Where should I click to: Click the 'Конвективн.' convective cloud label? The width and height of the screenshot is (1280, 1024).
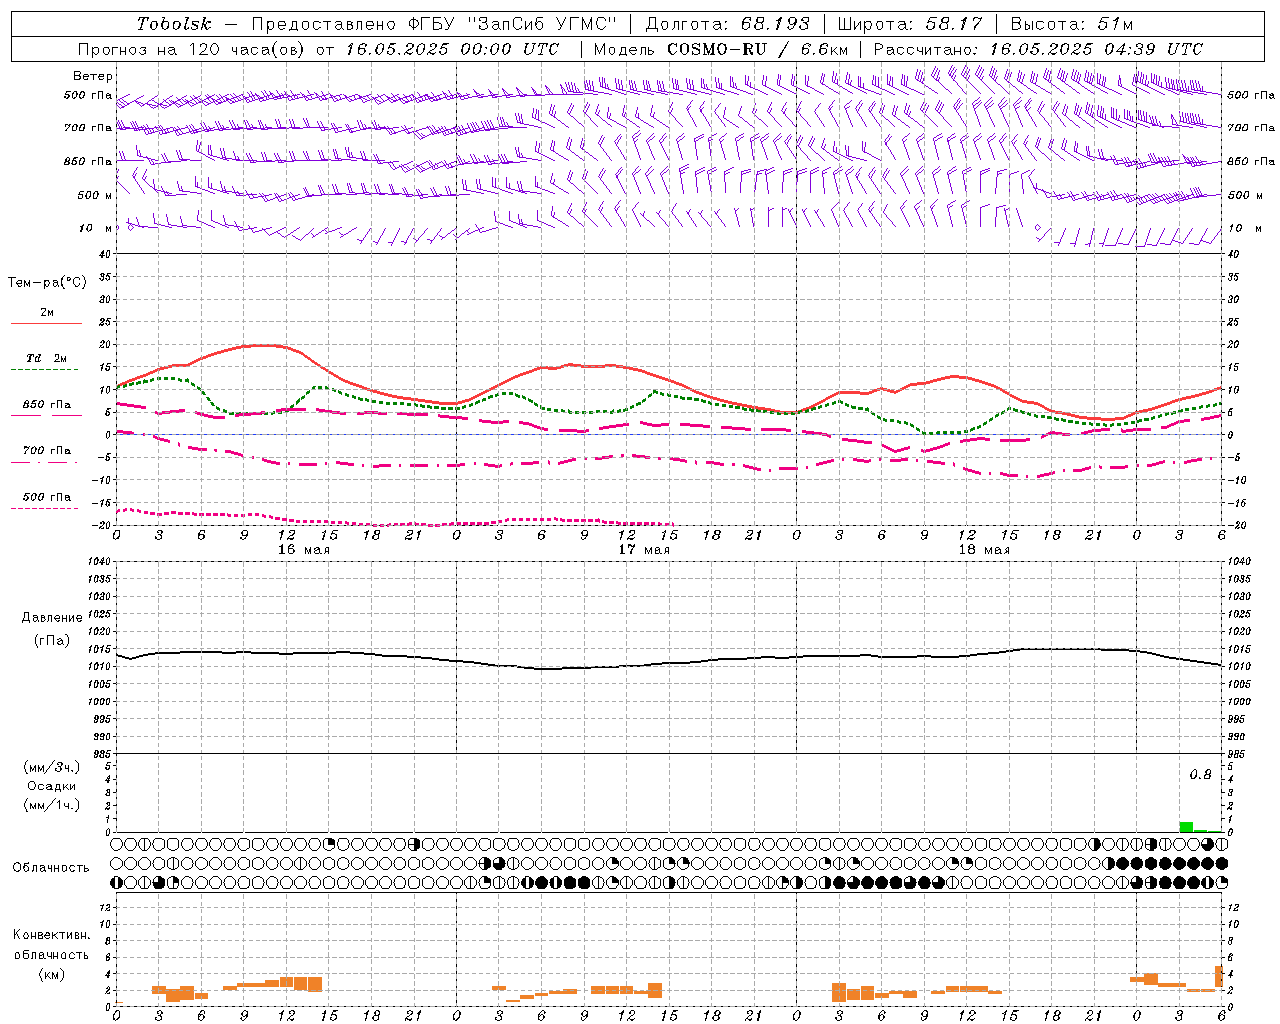coord(52,935)
